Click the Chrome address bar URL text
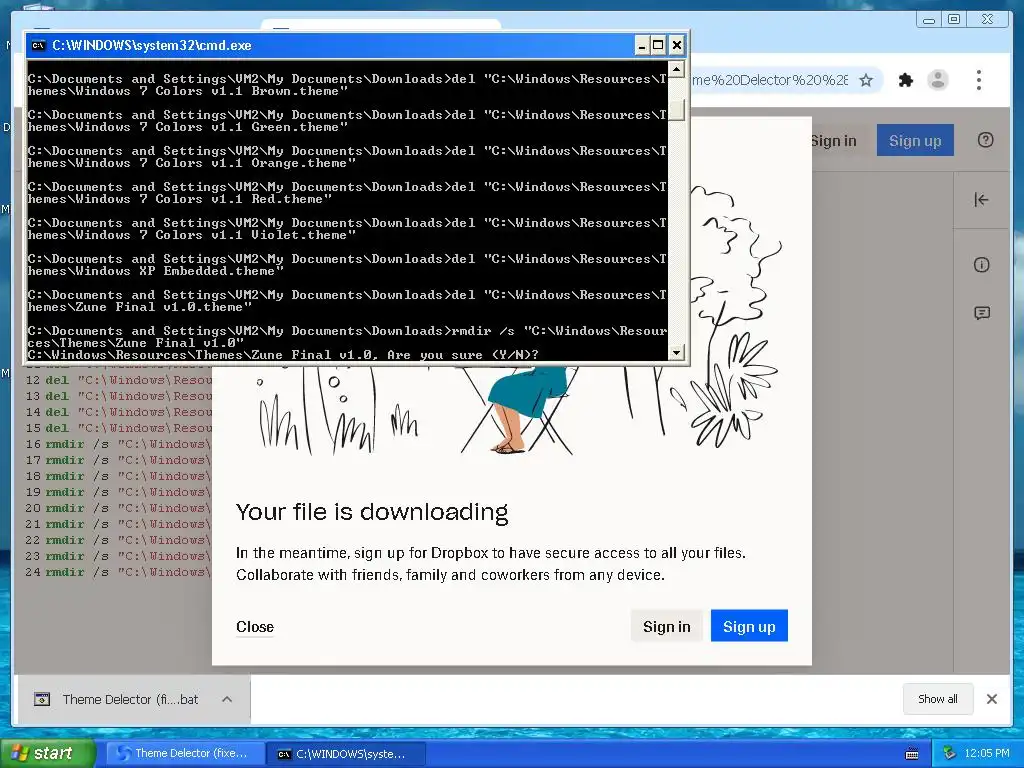 [x=770, y=80]
